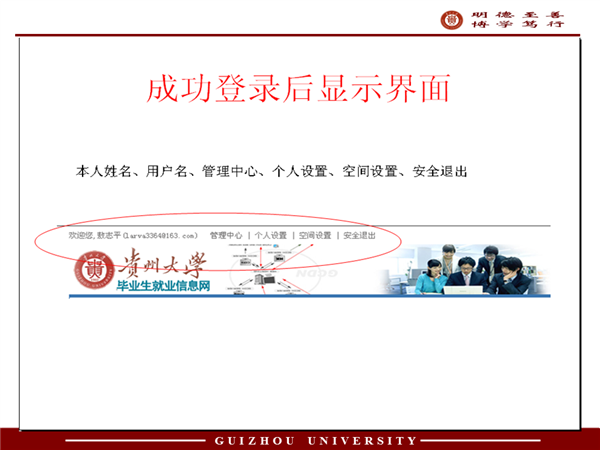The height and width of the screenshot is (450, 600).
Task: Click the description line listing 本人姓名、用户名
Action: pyautogui.click(x=273, y=172)
